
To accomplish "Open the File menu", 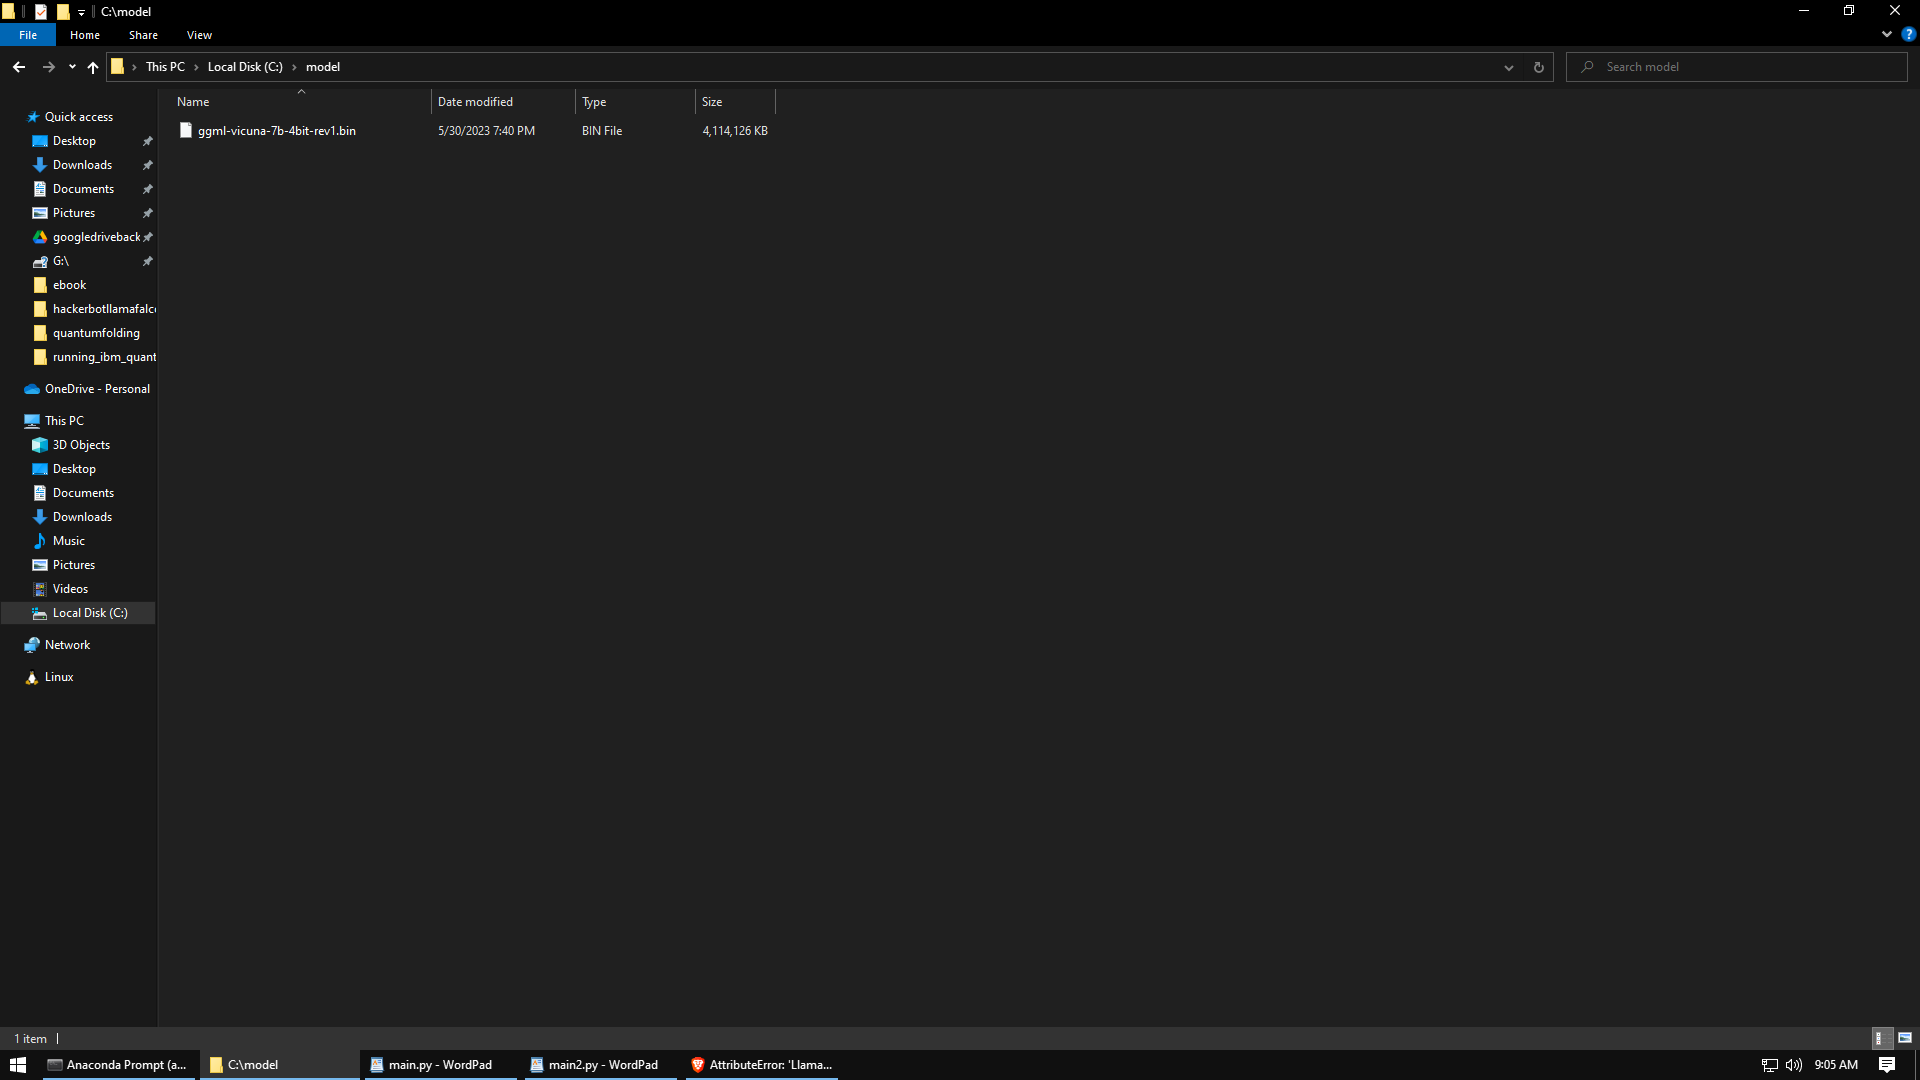I will pos(28,34).
